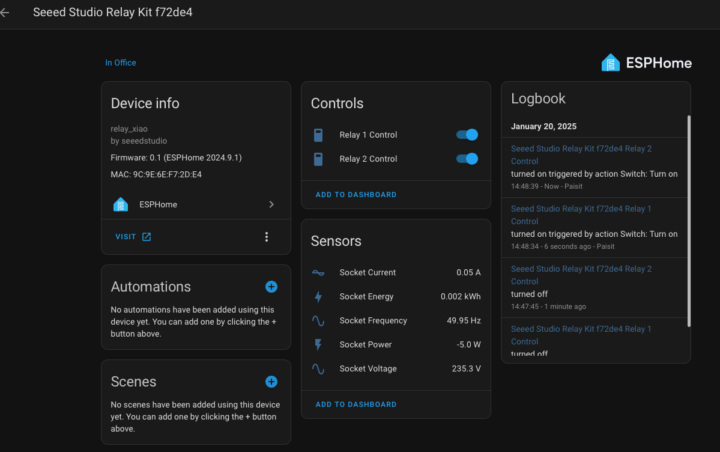Open the Device info three-dot menu
This screenshot has width=720, height=452.
click(x=266, y=237)
